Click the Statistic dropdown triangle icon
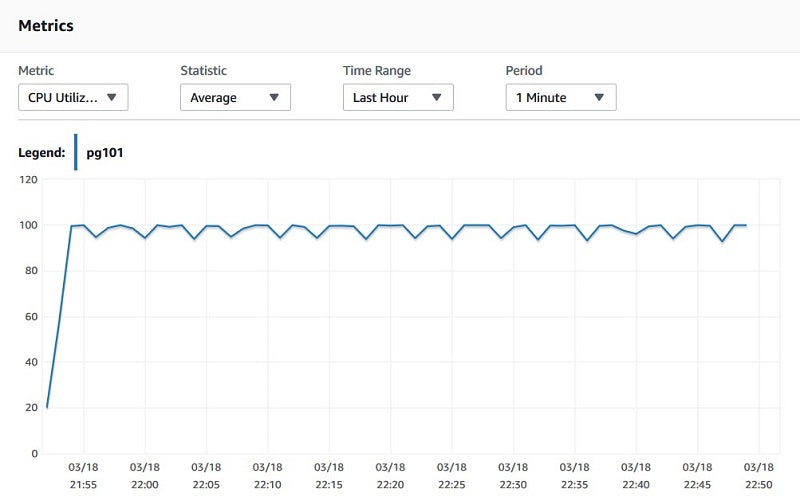The height and width of the screenshot is (500, 800). tap(274, 97)
